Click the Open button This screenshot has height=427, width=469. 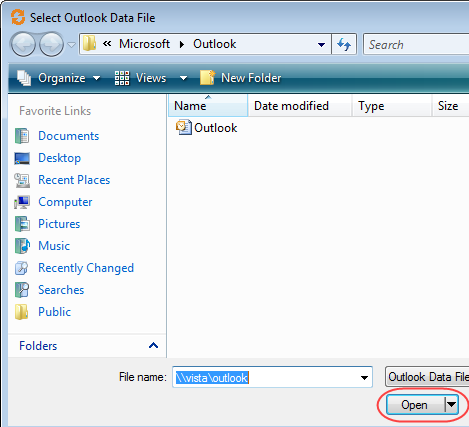(415, 405)
